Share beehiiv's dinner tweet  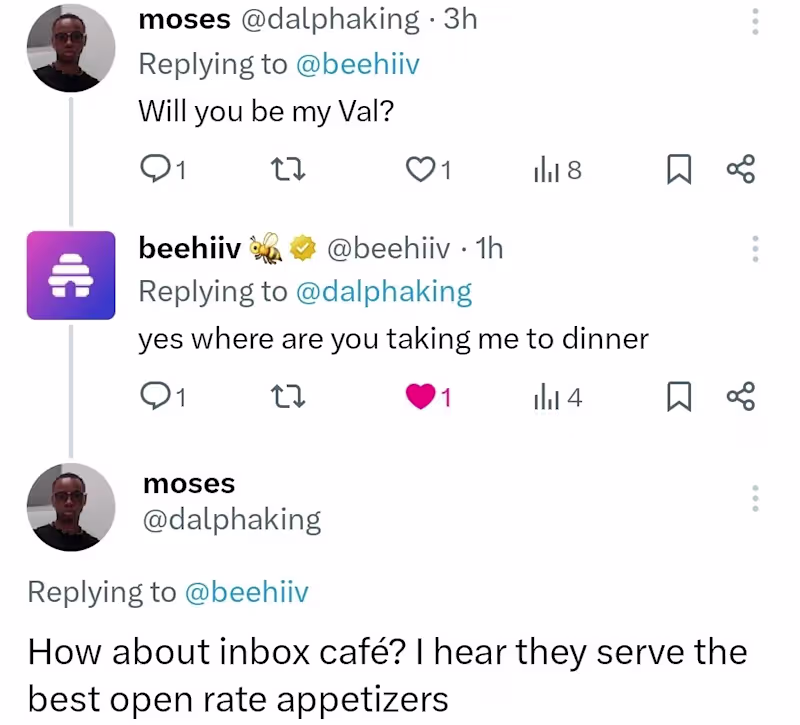tap(740, 398)
